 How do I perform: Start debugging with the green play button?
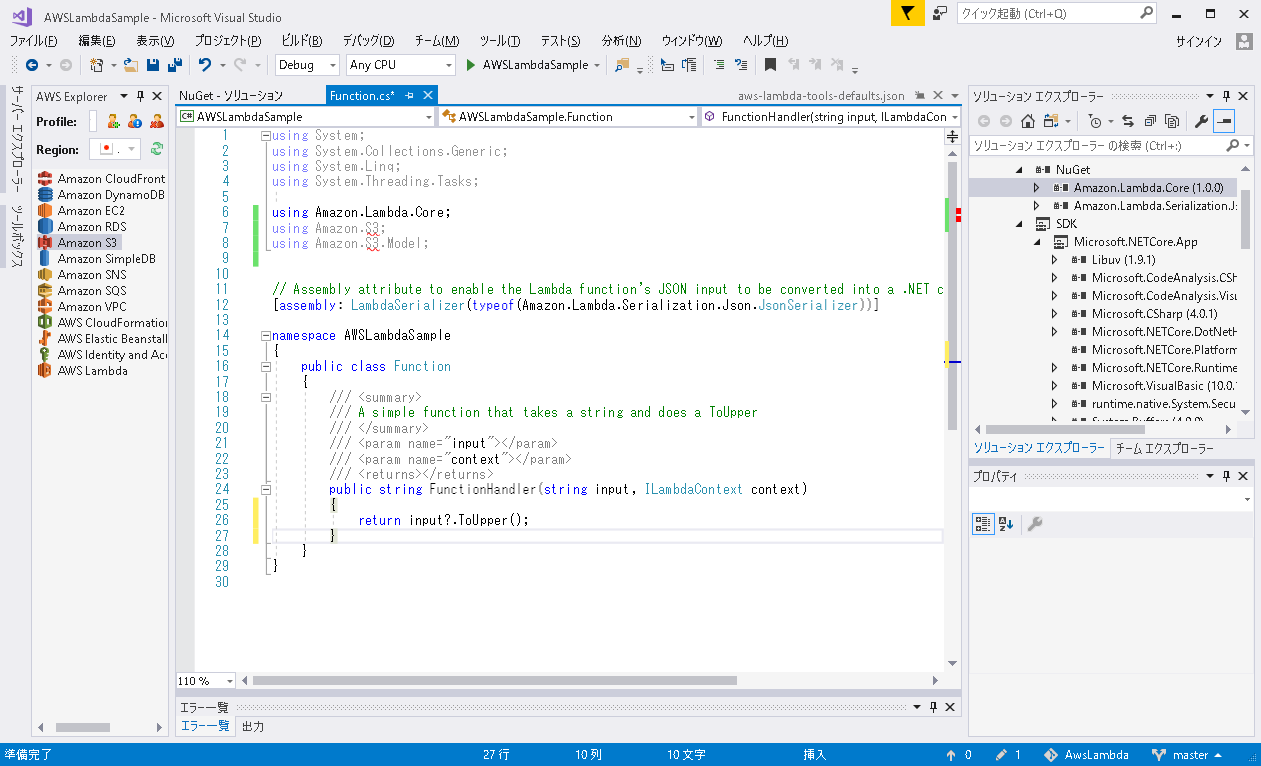[x=472, y=65]
